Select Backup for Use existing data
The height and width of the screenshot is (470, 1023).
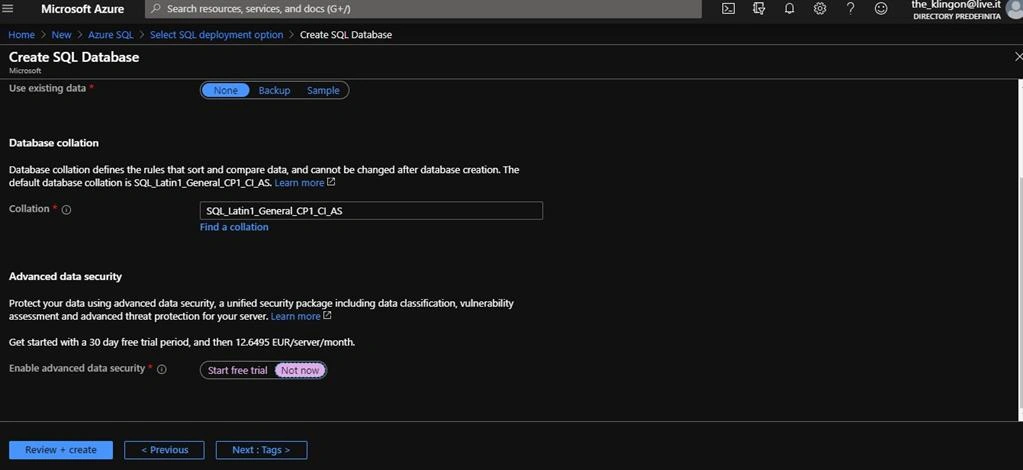point(274,91)
